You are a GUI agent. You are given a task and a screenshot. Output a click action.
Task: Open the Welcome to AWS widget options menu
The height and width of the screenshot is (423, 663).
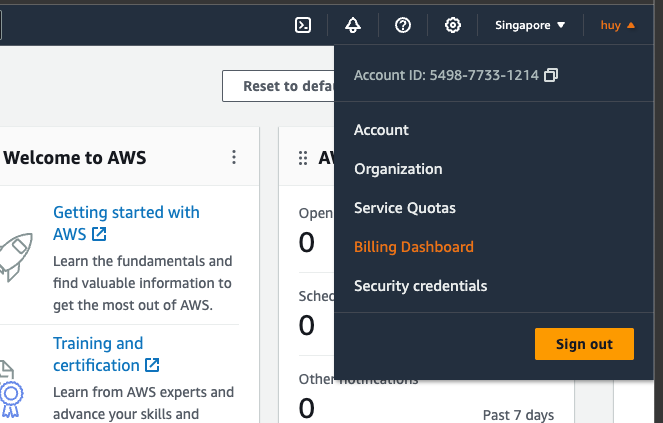tap(234, 157)
